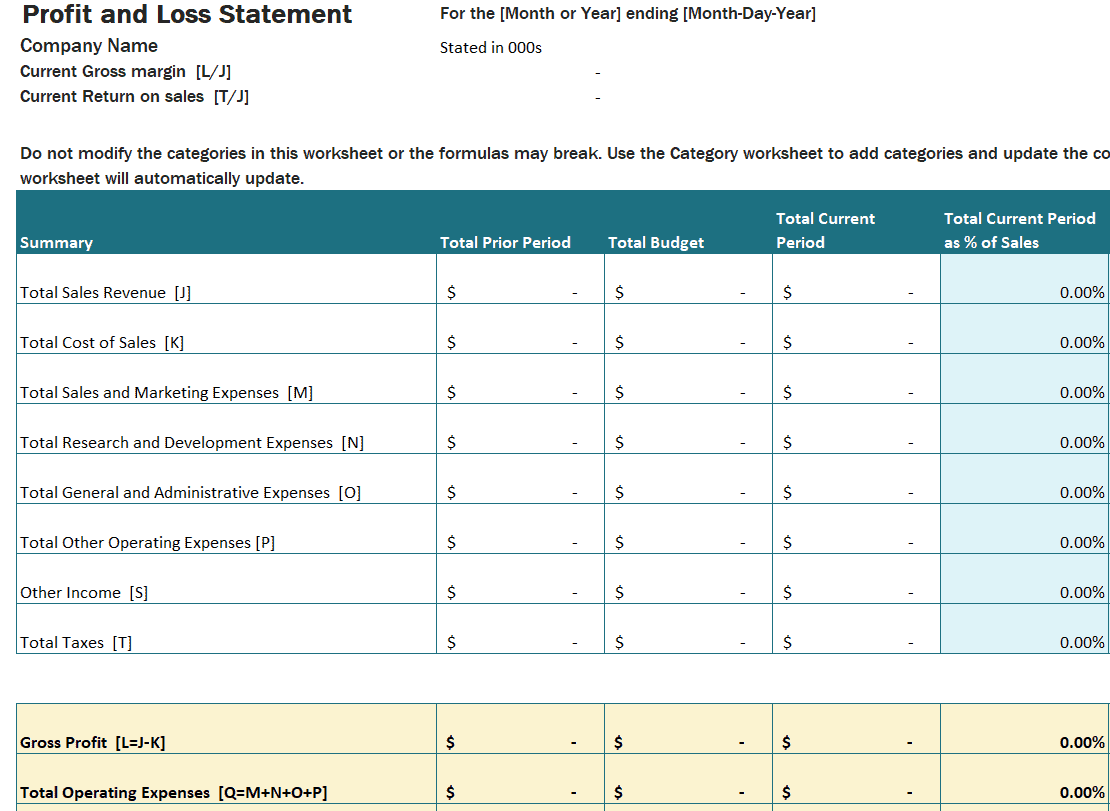Select Total Cost of Sales prior period amount
1110x811 pixels.
tap(520, 329)
